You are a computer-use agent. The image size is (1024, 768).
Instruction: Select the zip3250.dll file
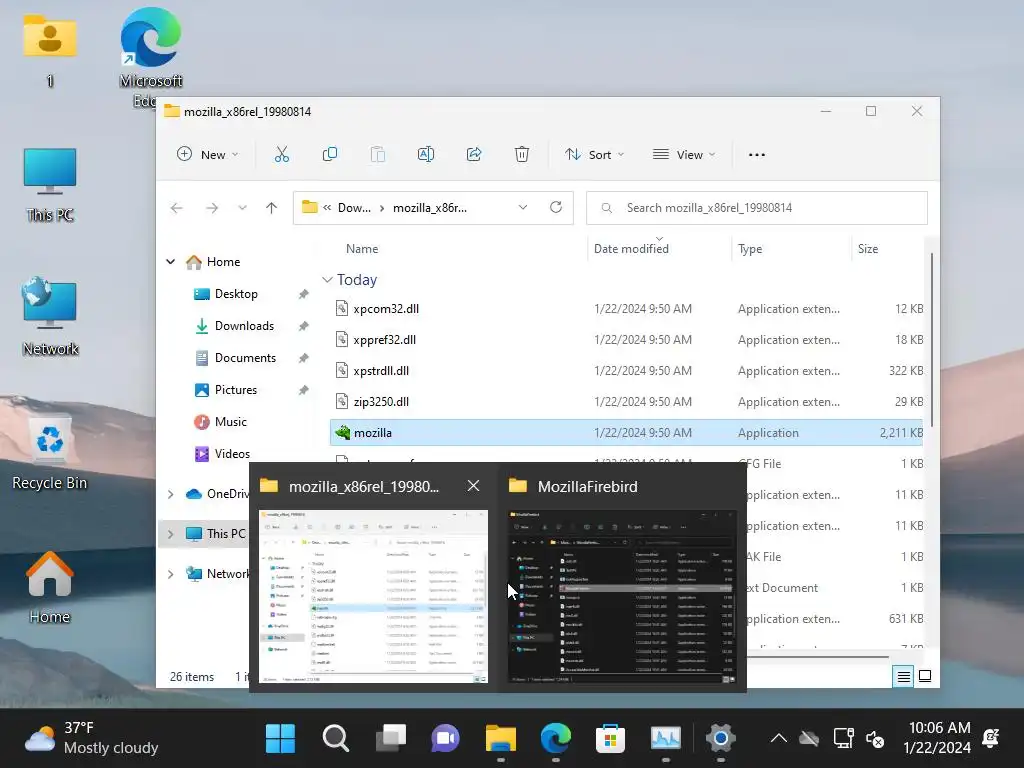click(x=626, y=402)
